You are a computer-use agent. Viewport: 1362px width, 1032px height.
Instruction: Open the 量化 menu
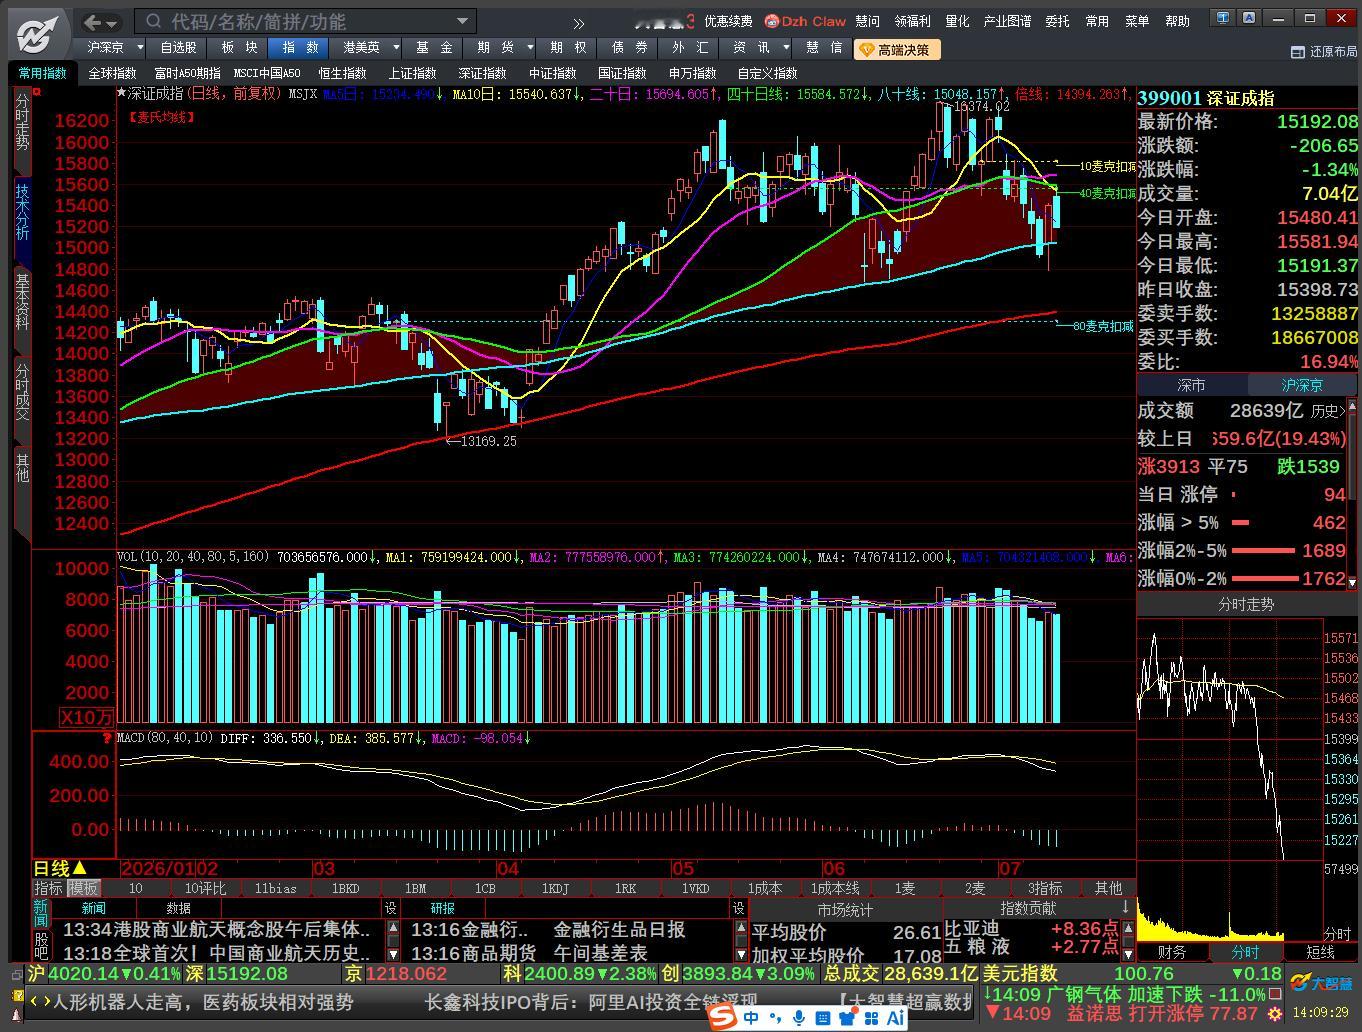[958, 21]
